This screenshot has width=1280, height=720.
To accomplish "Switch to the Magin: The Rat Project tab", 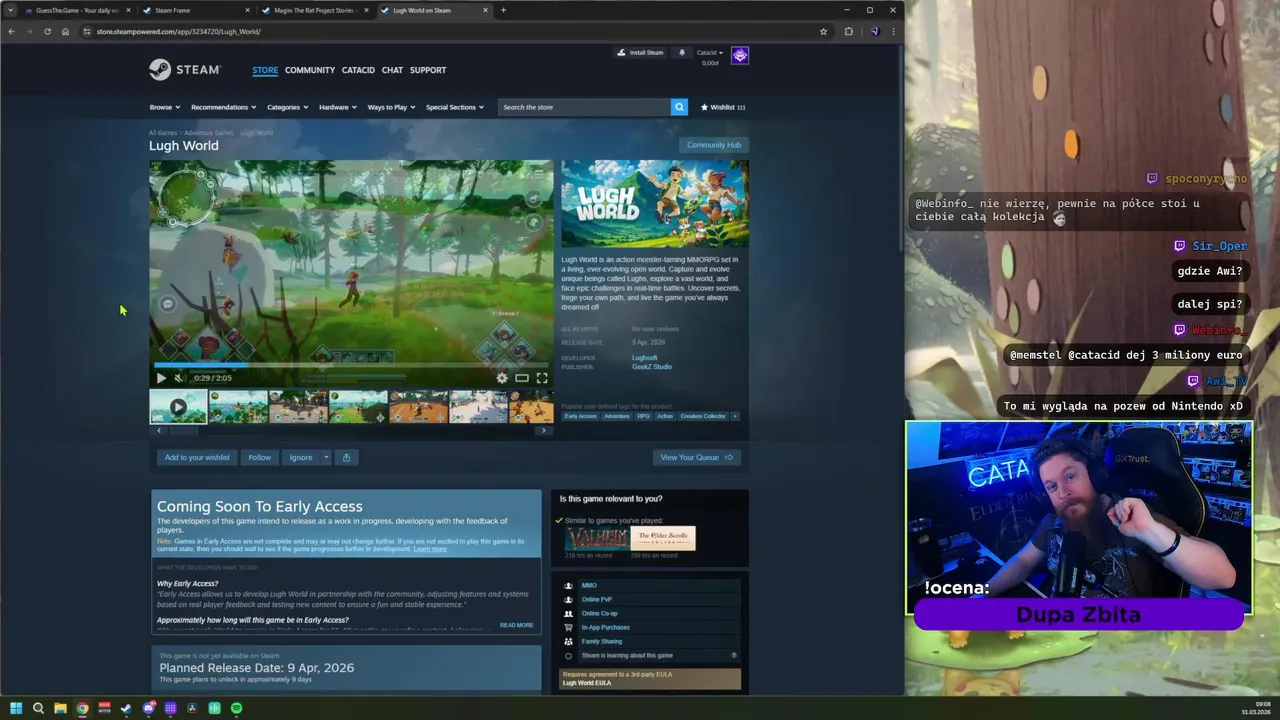I will (x=314, y=10).
